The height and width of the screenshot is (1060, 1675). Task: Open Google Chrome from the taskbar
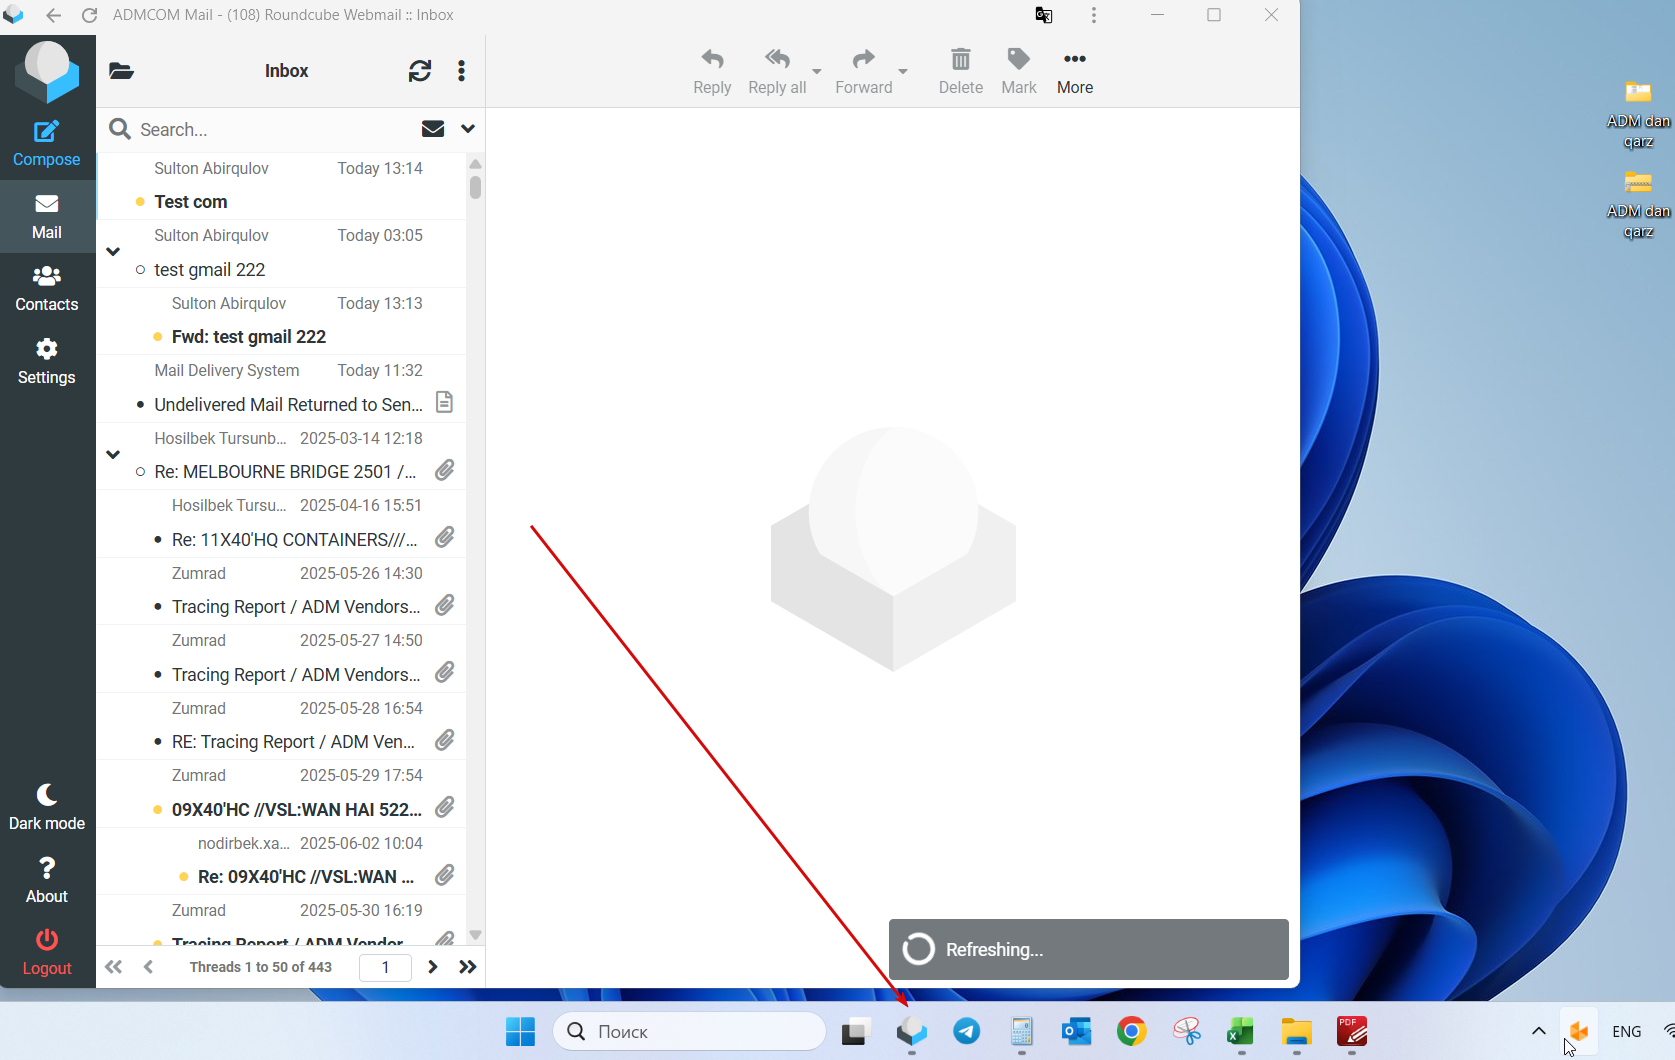(1132, 1031)
